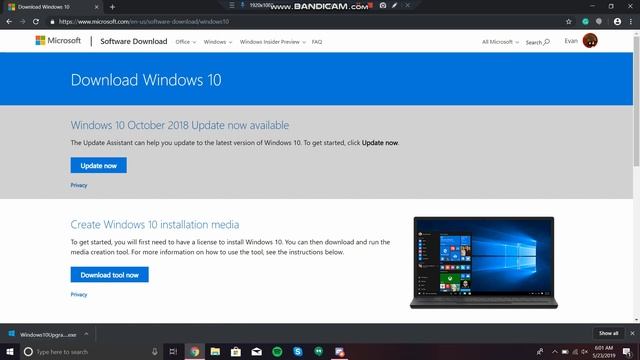Click Bandicam pencil drawing icon

point(395,5)
